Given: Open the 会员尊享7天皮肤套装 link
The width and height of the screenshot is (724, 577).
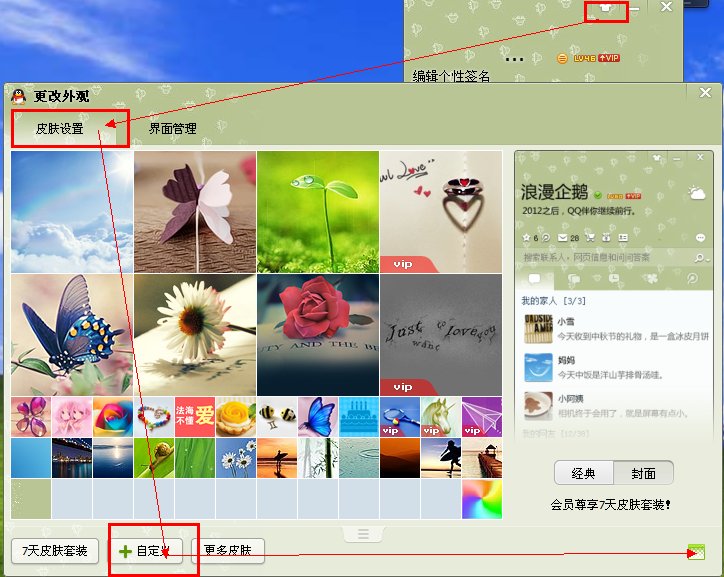Looking at the screenshot, I should pyautogui.click(x=610, y=505).
